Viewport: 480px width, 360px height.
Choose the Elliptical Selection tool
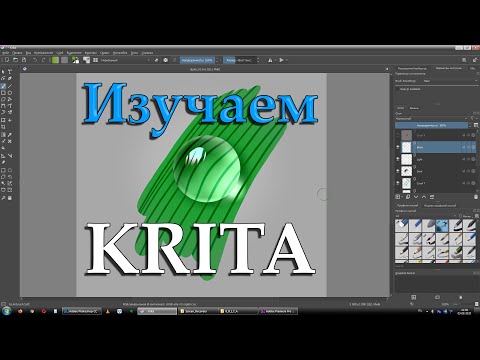(10, 170)
